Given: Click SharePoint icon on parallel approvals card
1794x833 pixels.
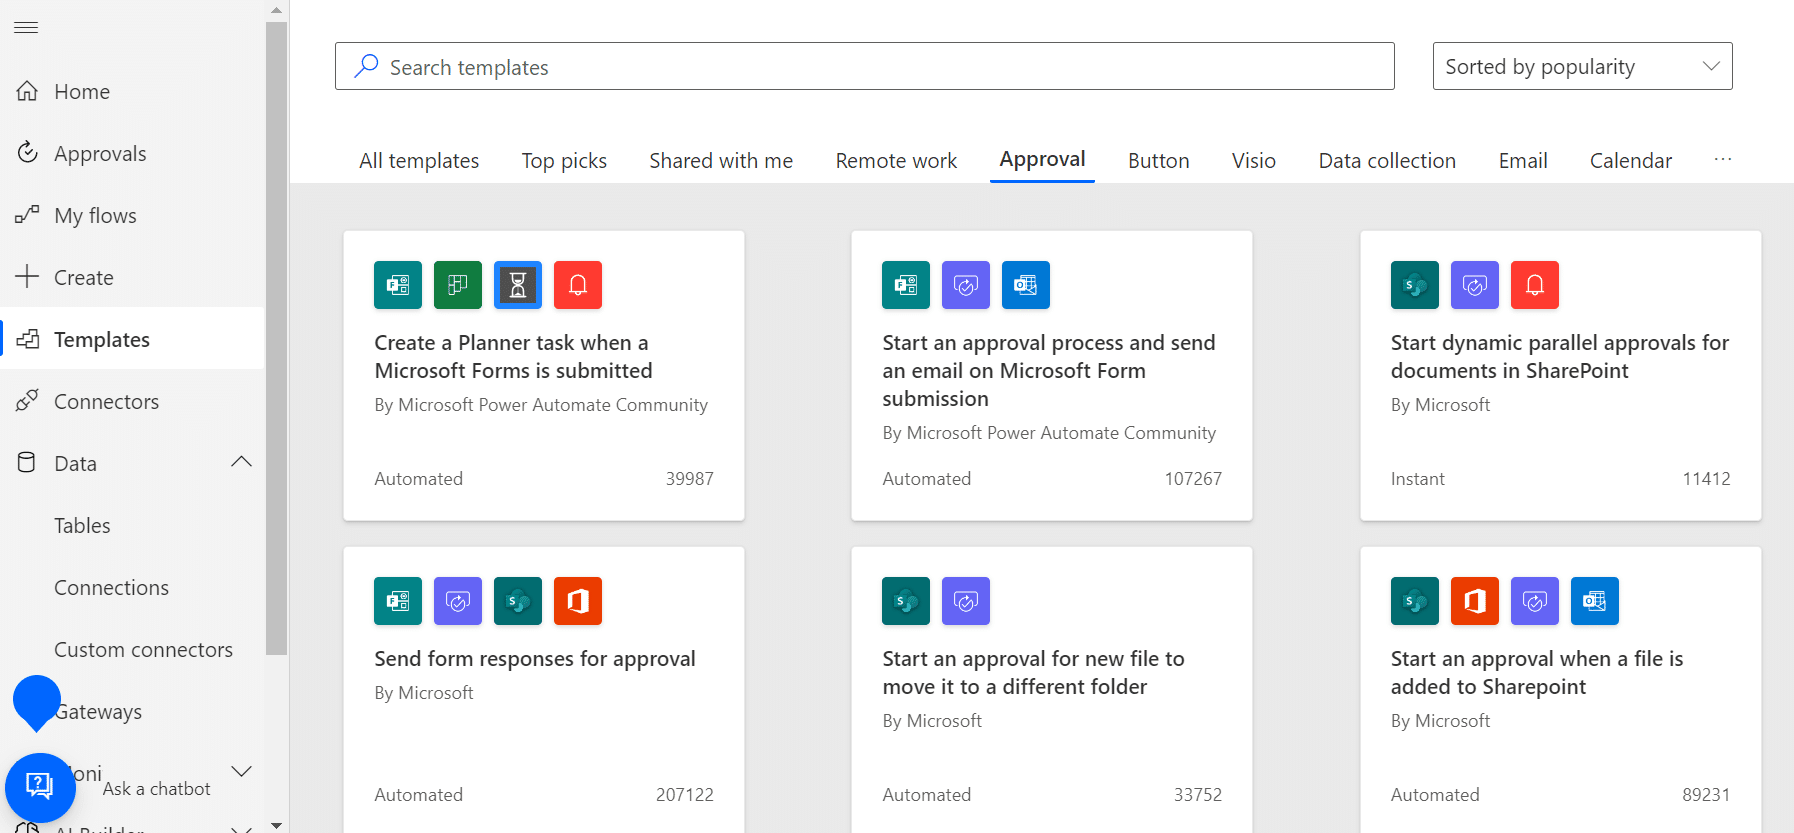Looking at the screenshot, I should tap(1415, 285).
